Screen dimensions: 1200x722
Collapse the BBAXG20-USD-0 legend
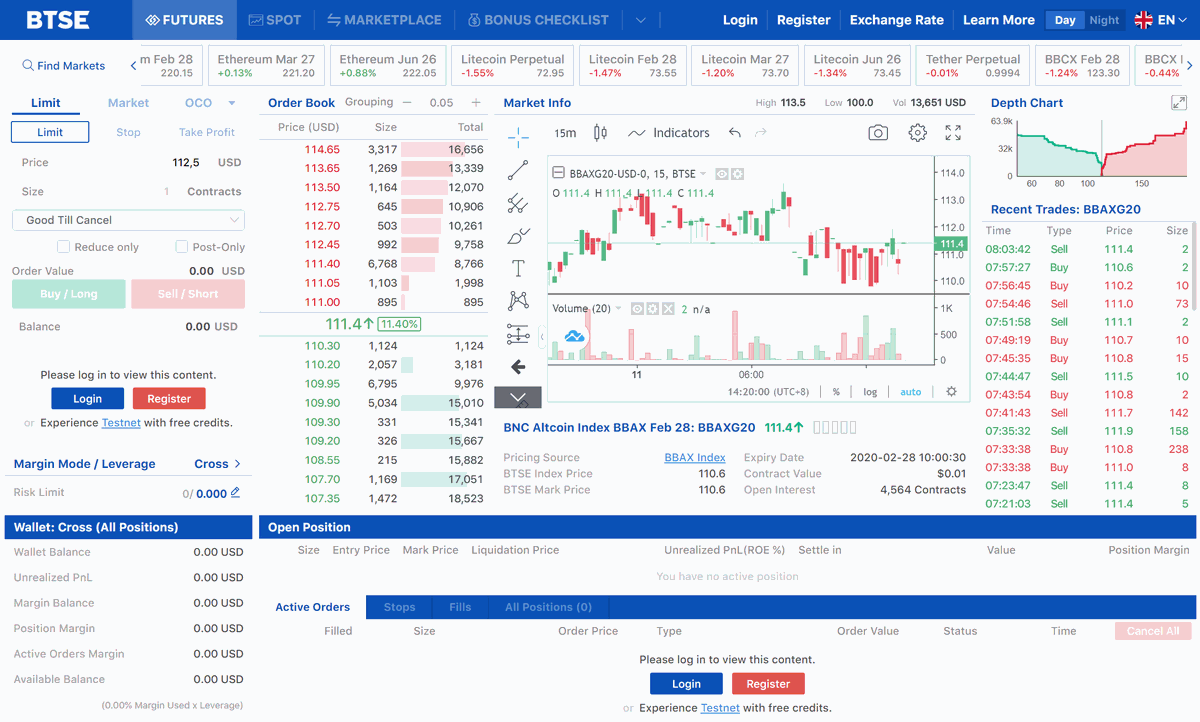tap(558, 173)
